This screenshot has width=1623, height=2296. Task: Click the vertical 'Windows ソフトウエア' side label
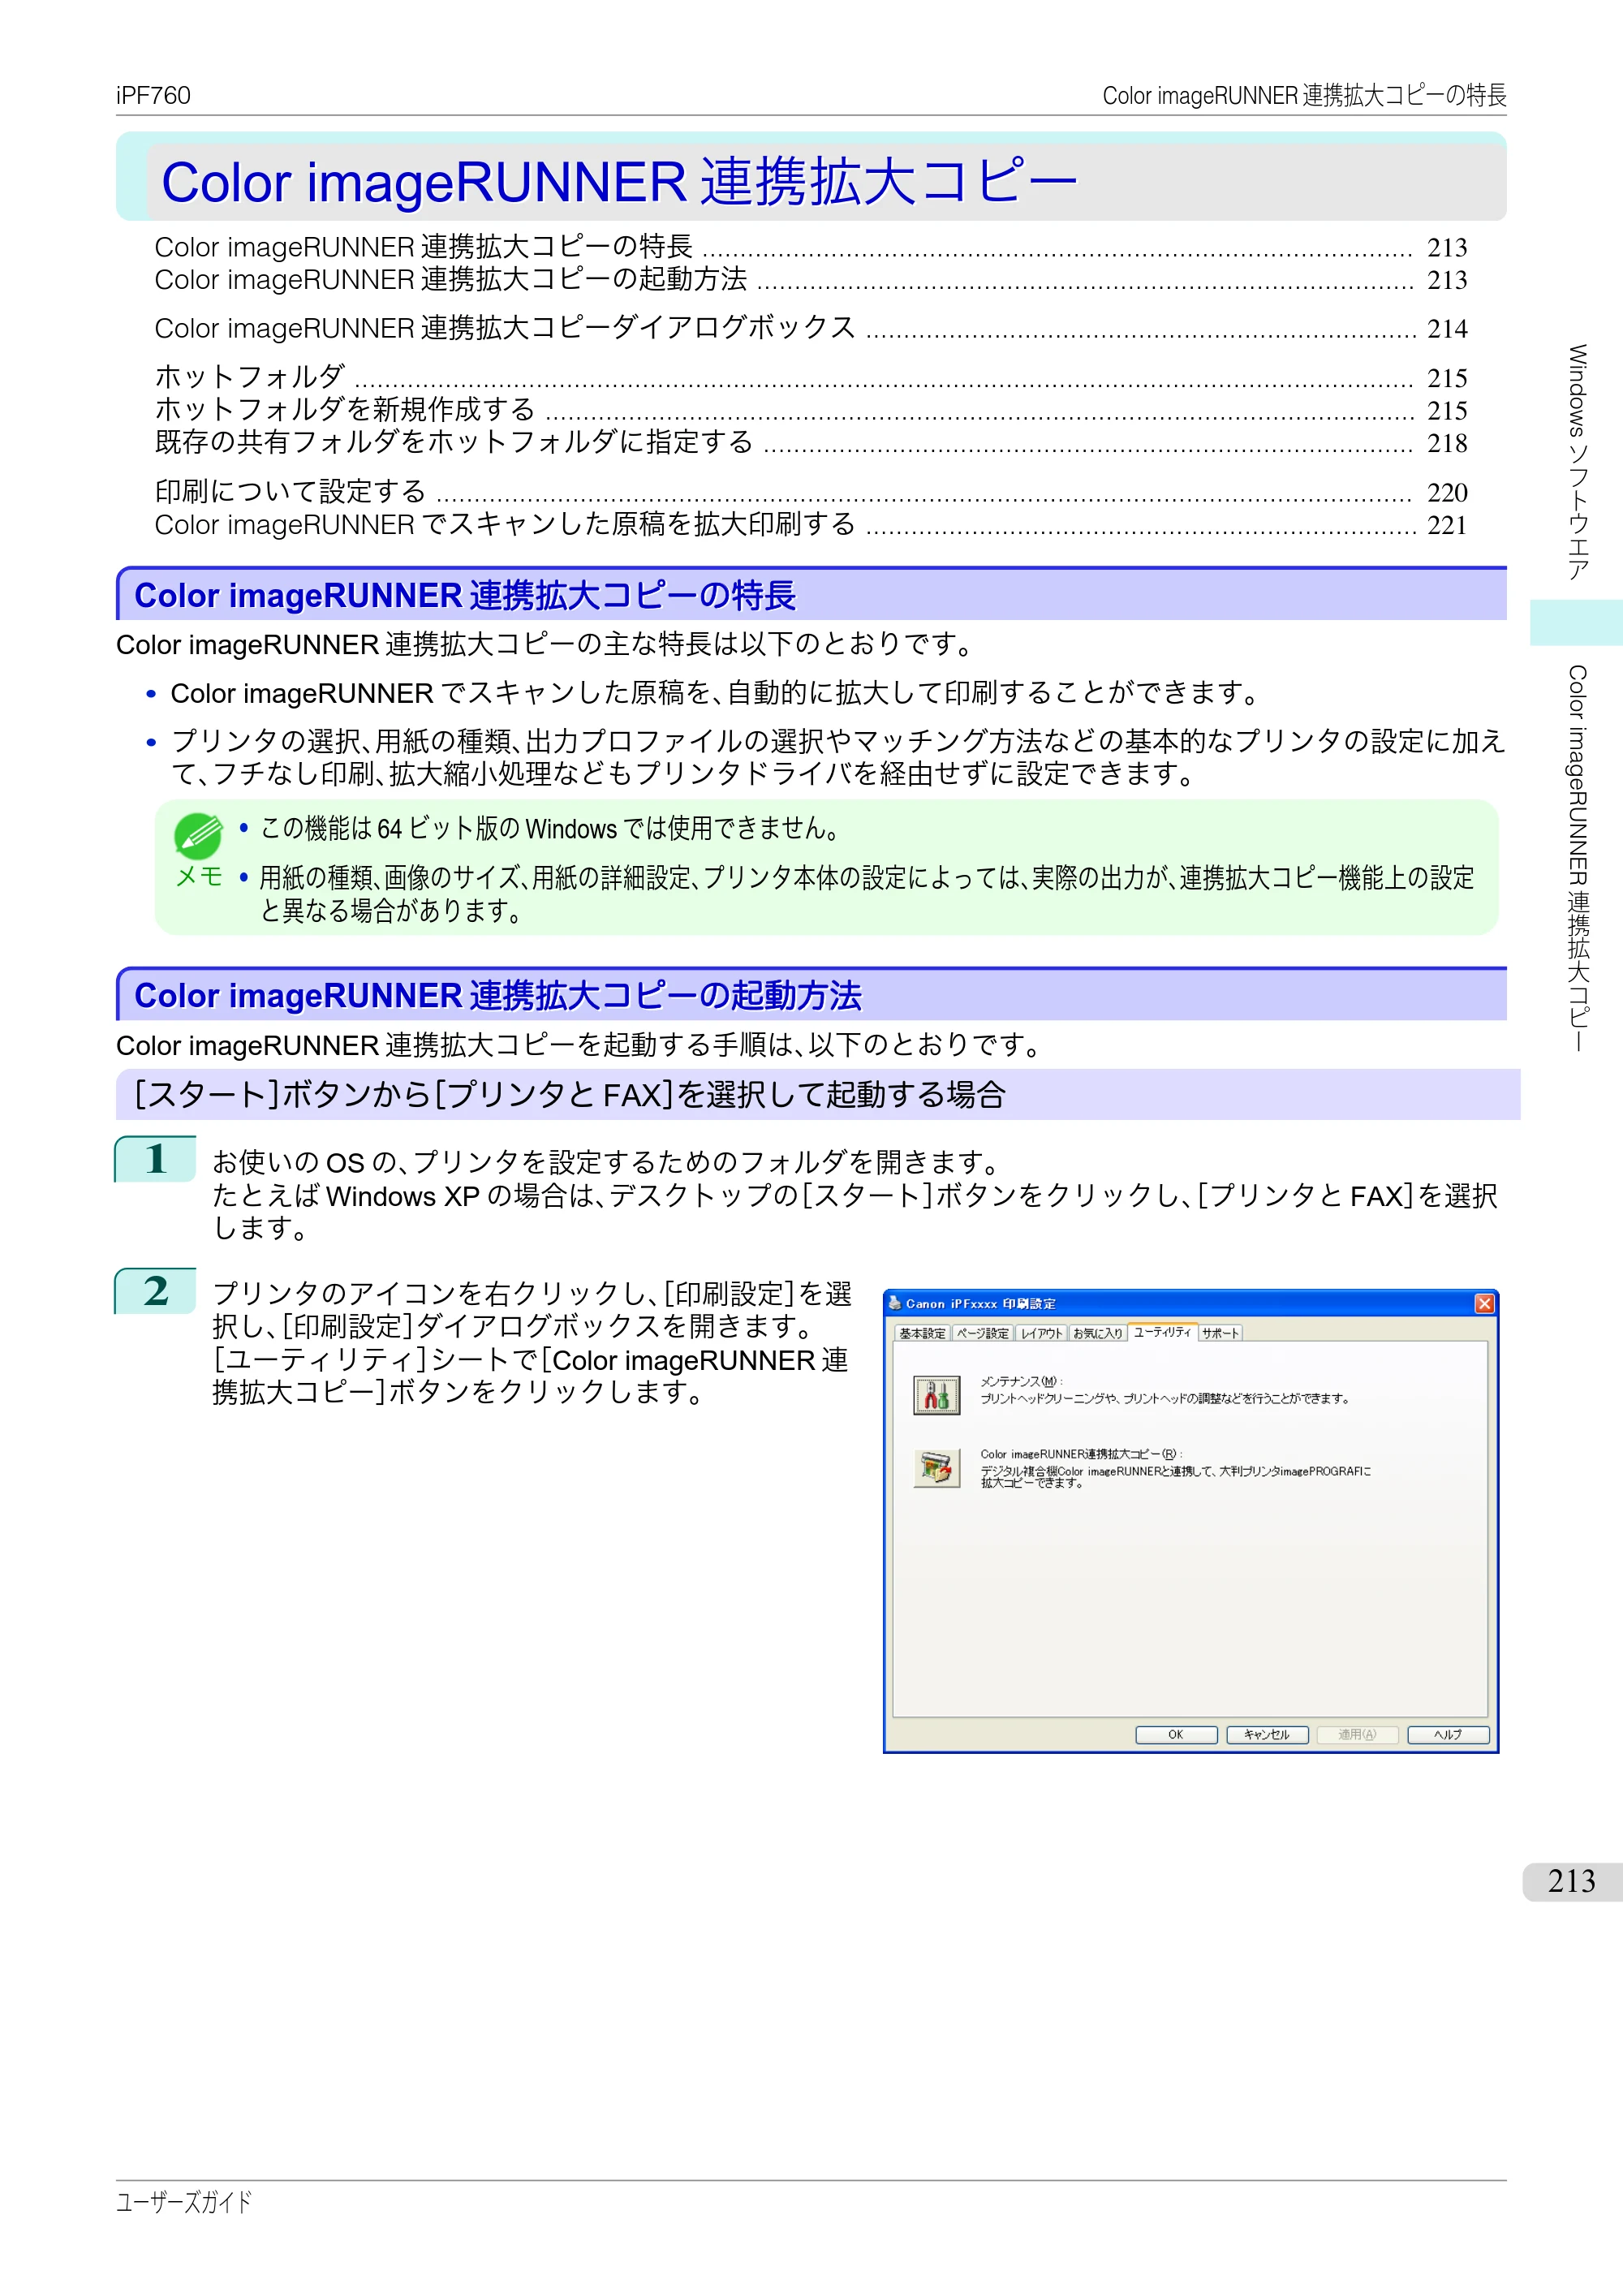[x=1578, y=462]
